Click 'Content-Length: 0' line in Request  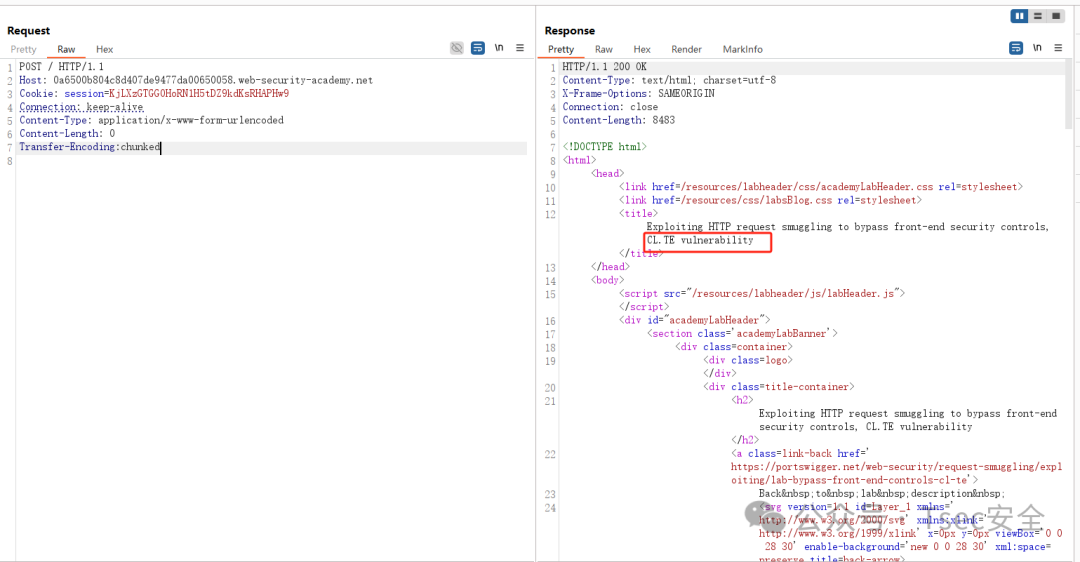pyautogui.click(x=67, y=134)
